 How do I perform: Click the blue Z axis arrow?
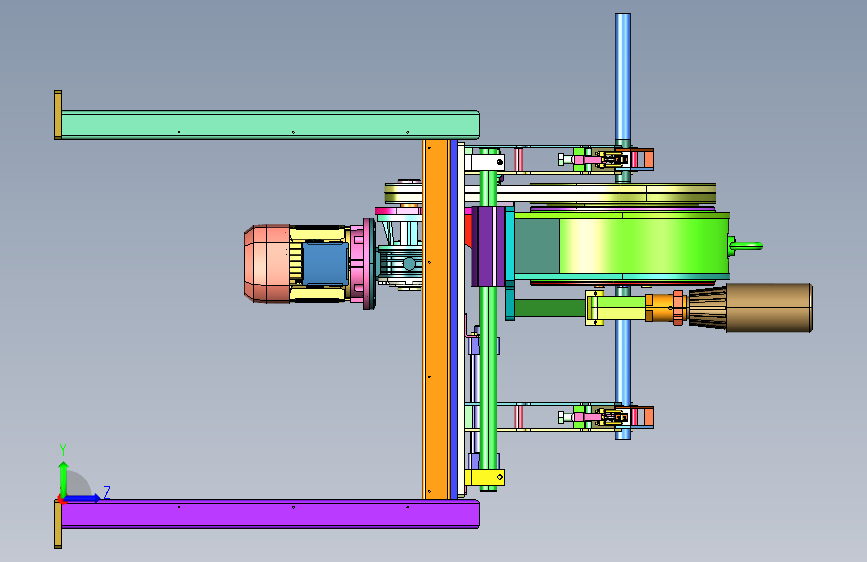click(x=83, y=498)
